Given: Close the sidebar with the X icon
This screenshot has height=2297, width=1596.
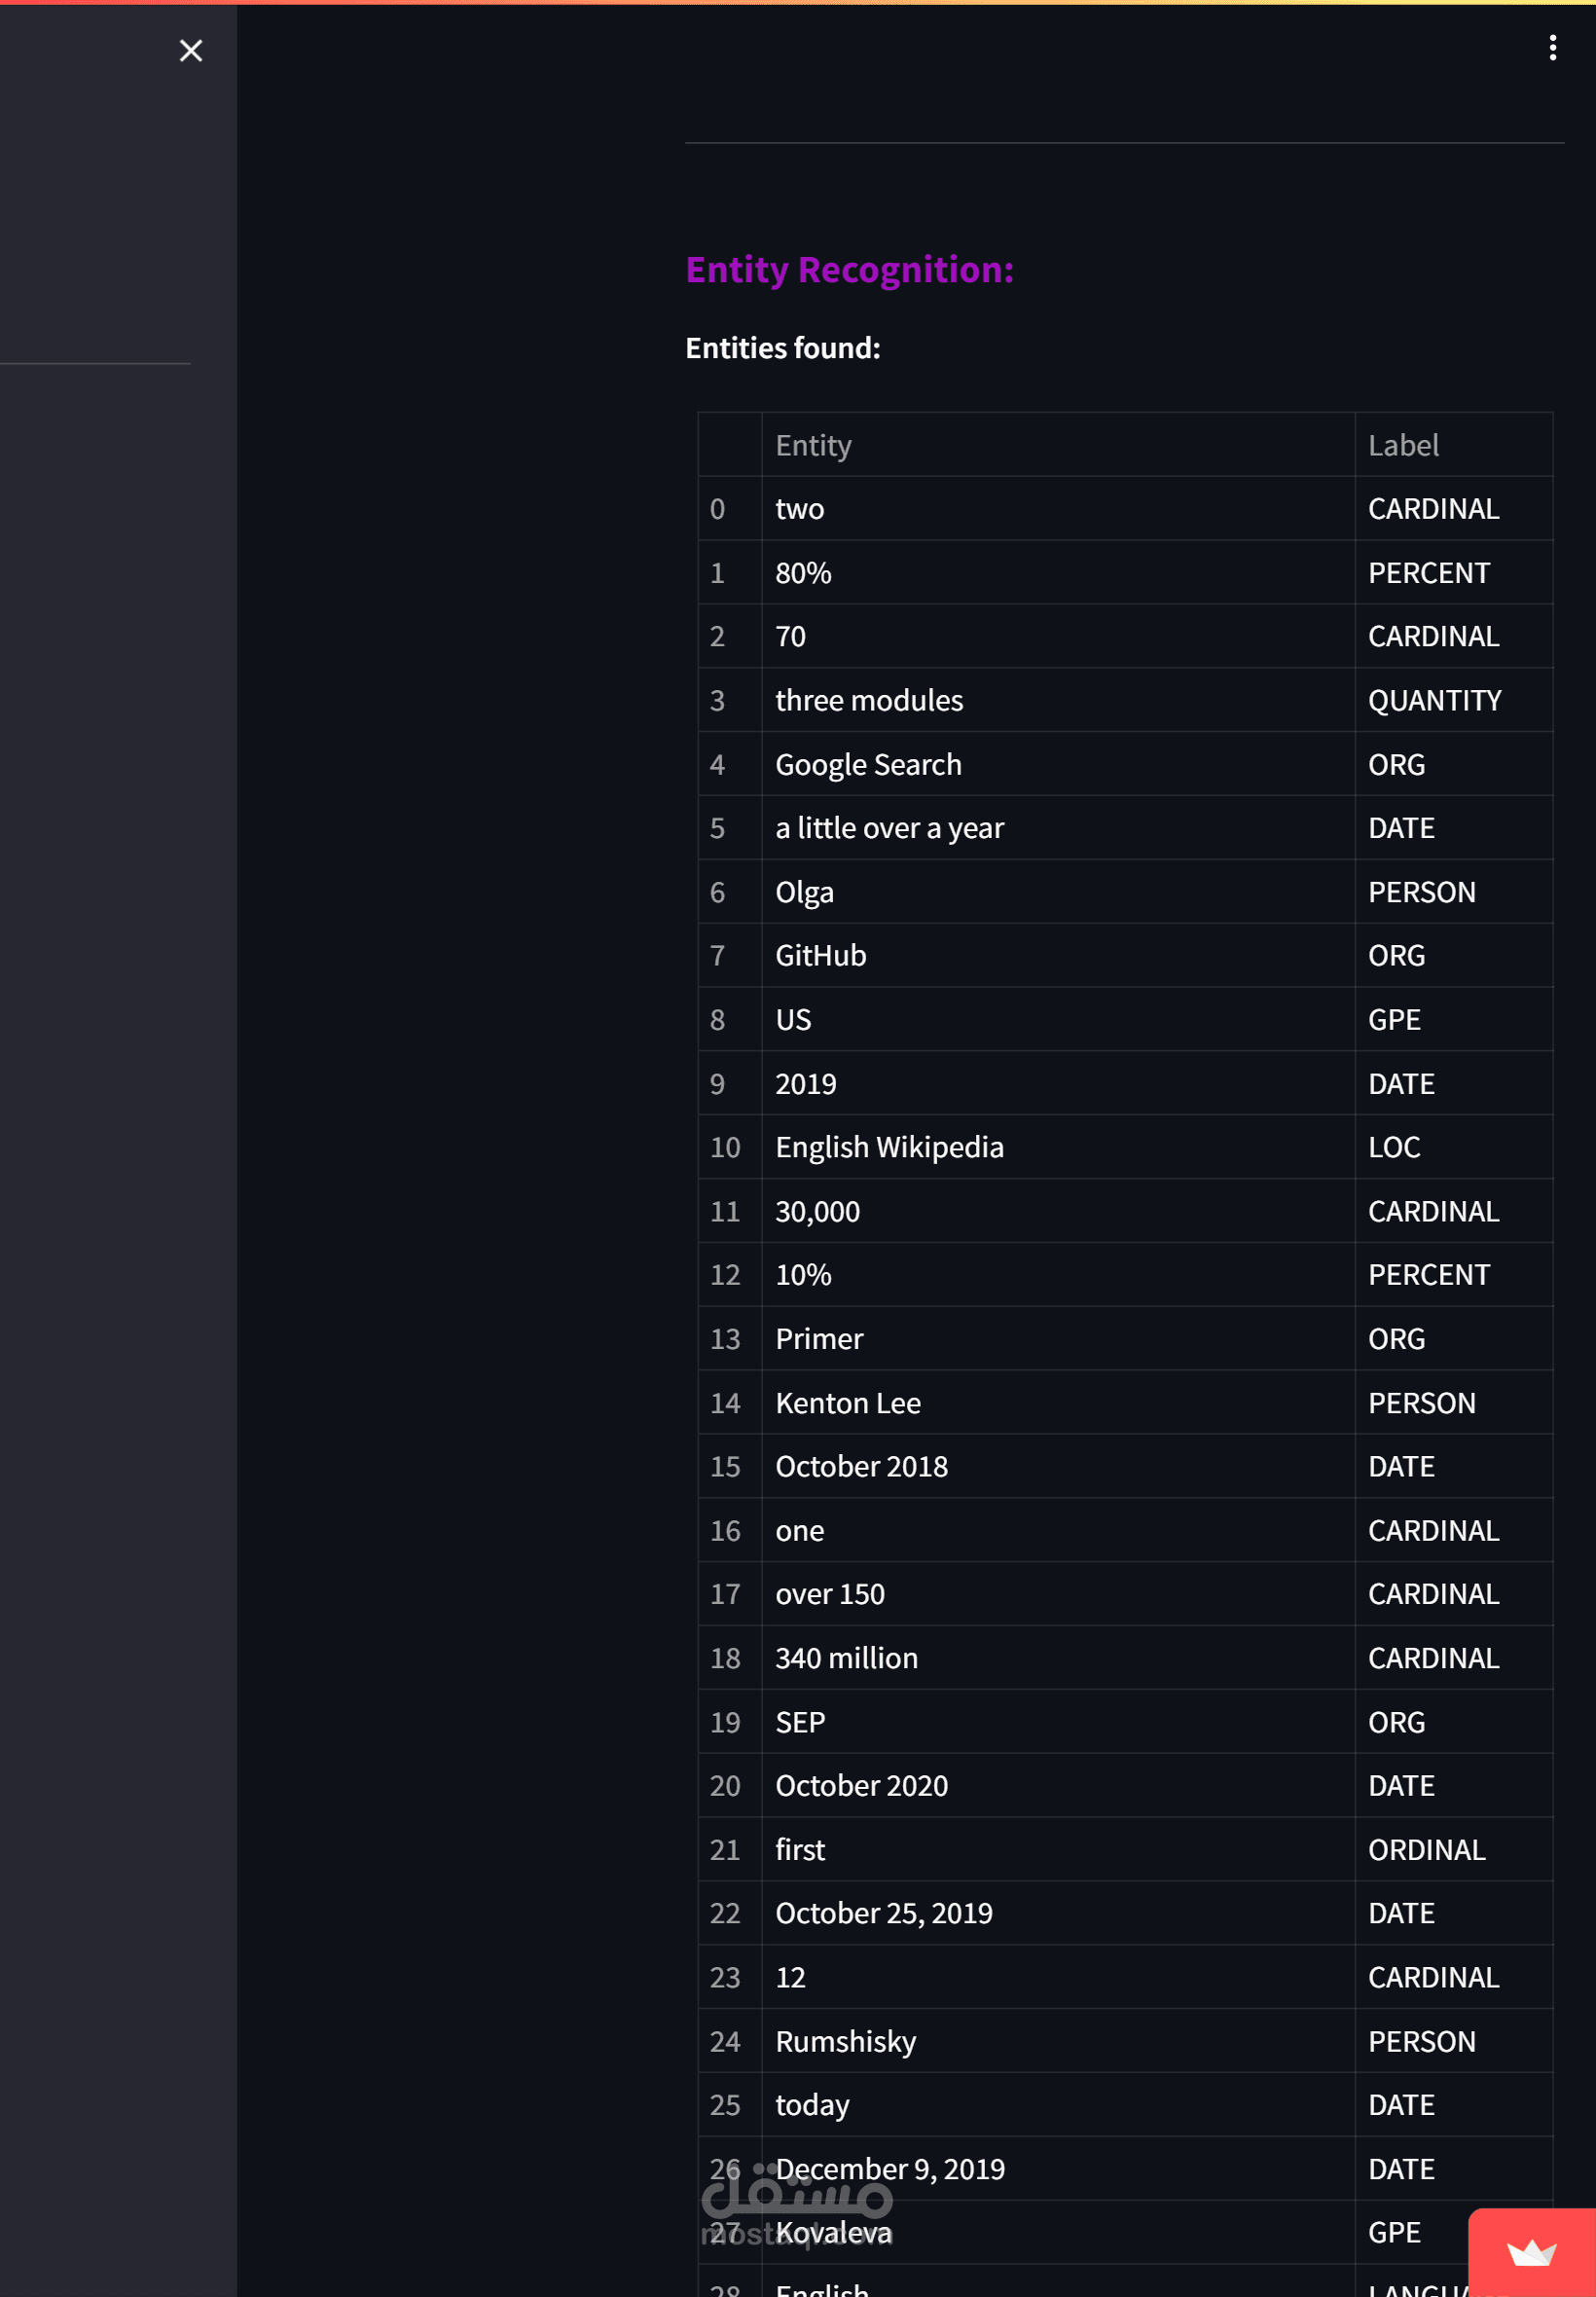Looking at the screenshot, I should click(191, 51).
